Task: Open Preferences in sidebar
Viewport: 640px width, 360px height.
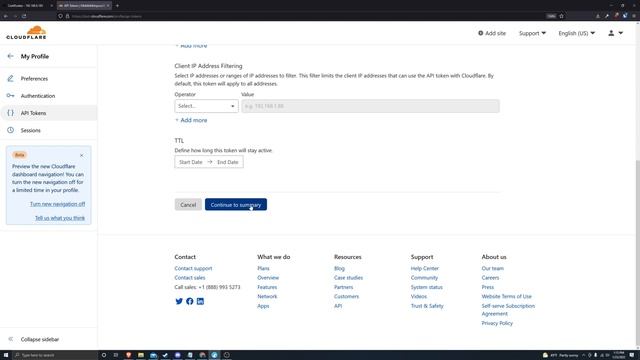Action: tap(34, 78)
